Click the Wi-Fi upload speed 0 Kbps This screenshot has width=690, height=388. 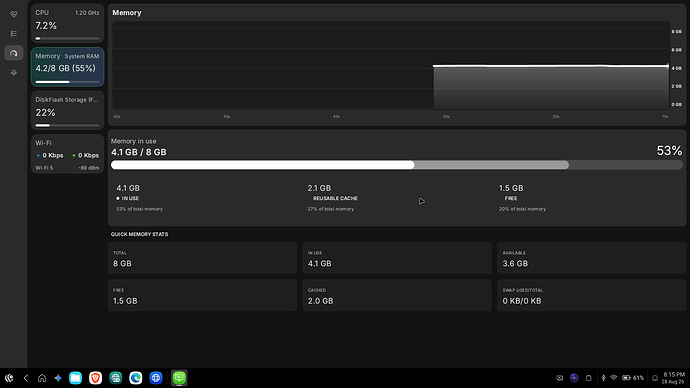[85, 155]
